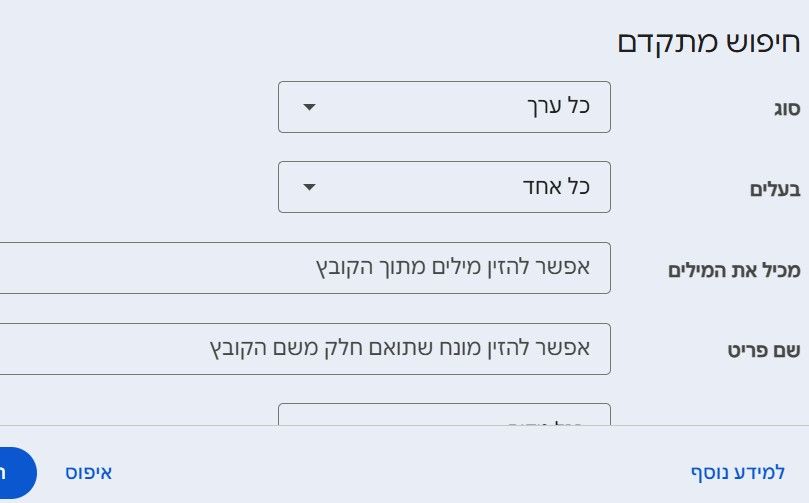Select the כל ערך text in the type box
809x503 pixels.
point(558,106)
